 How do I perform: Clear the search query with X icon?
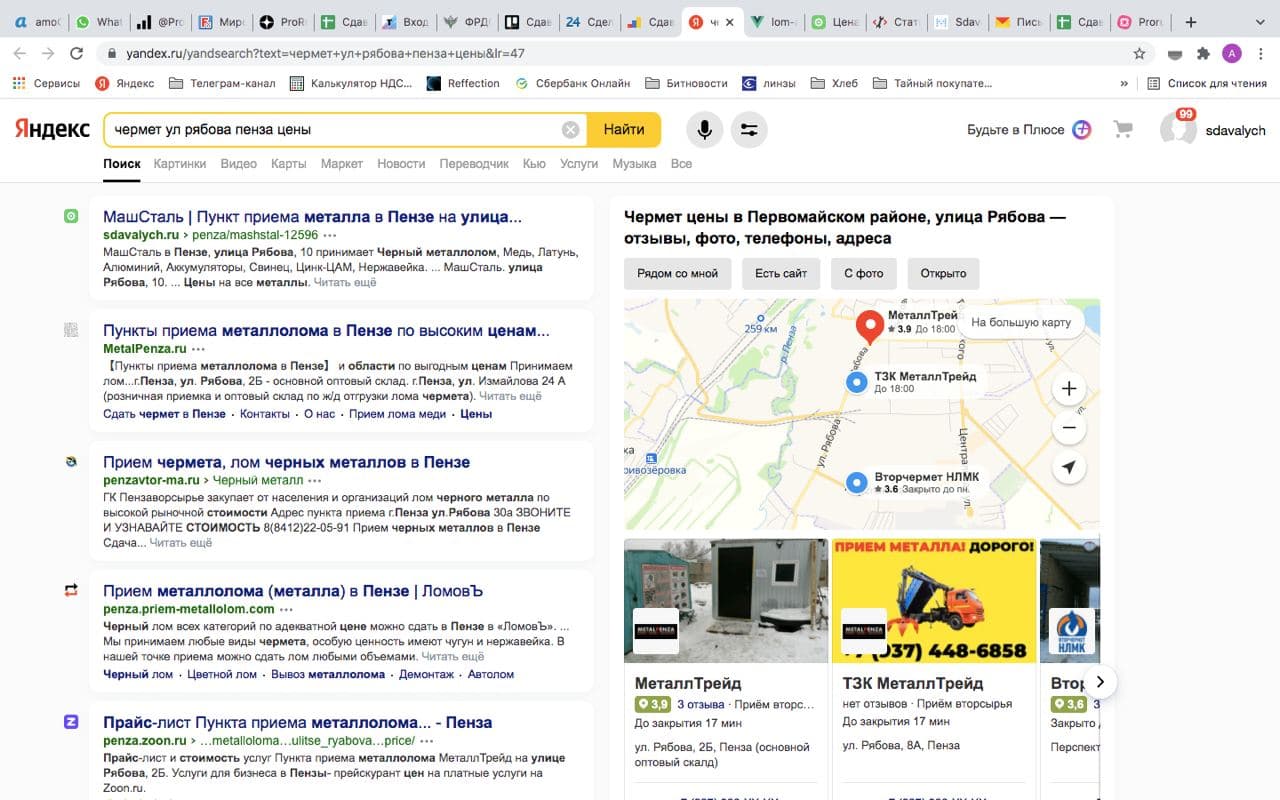(x=570, y=129)
